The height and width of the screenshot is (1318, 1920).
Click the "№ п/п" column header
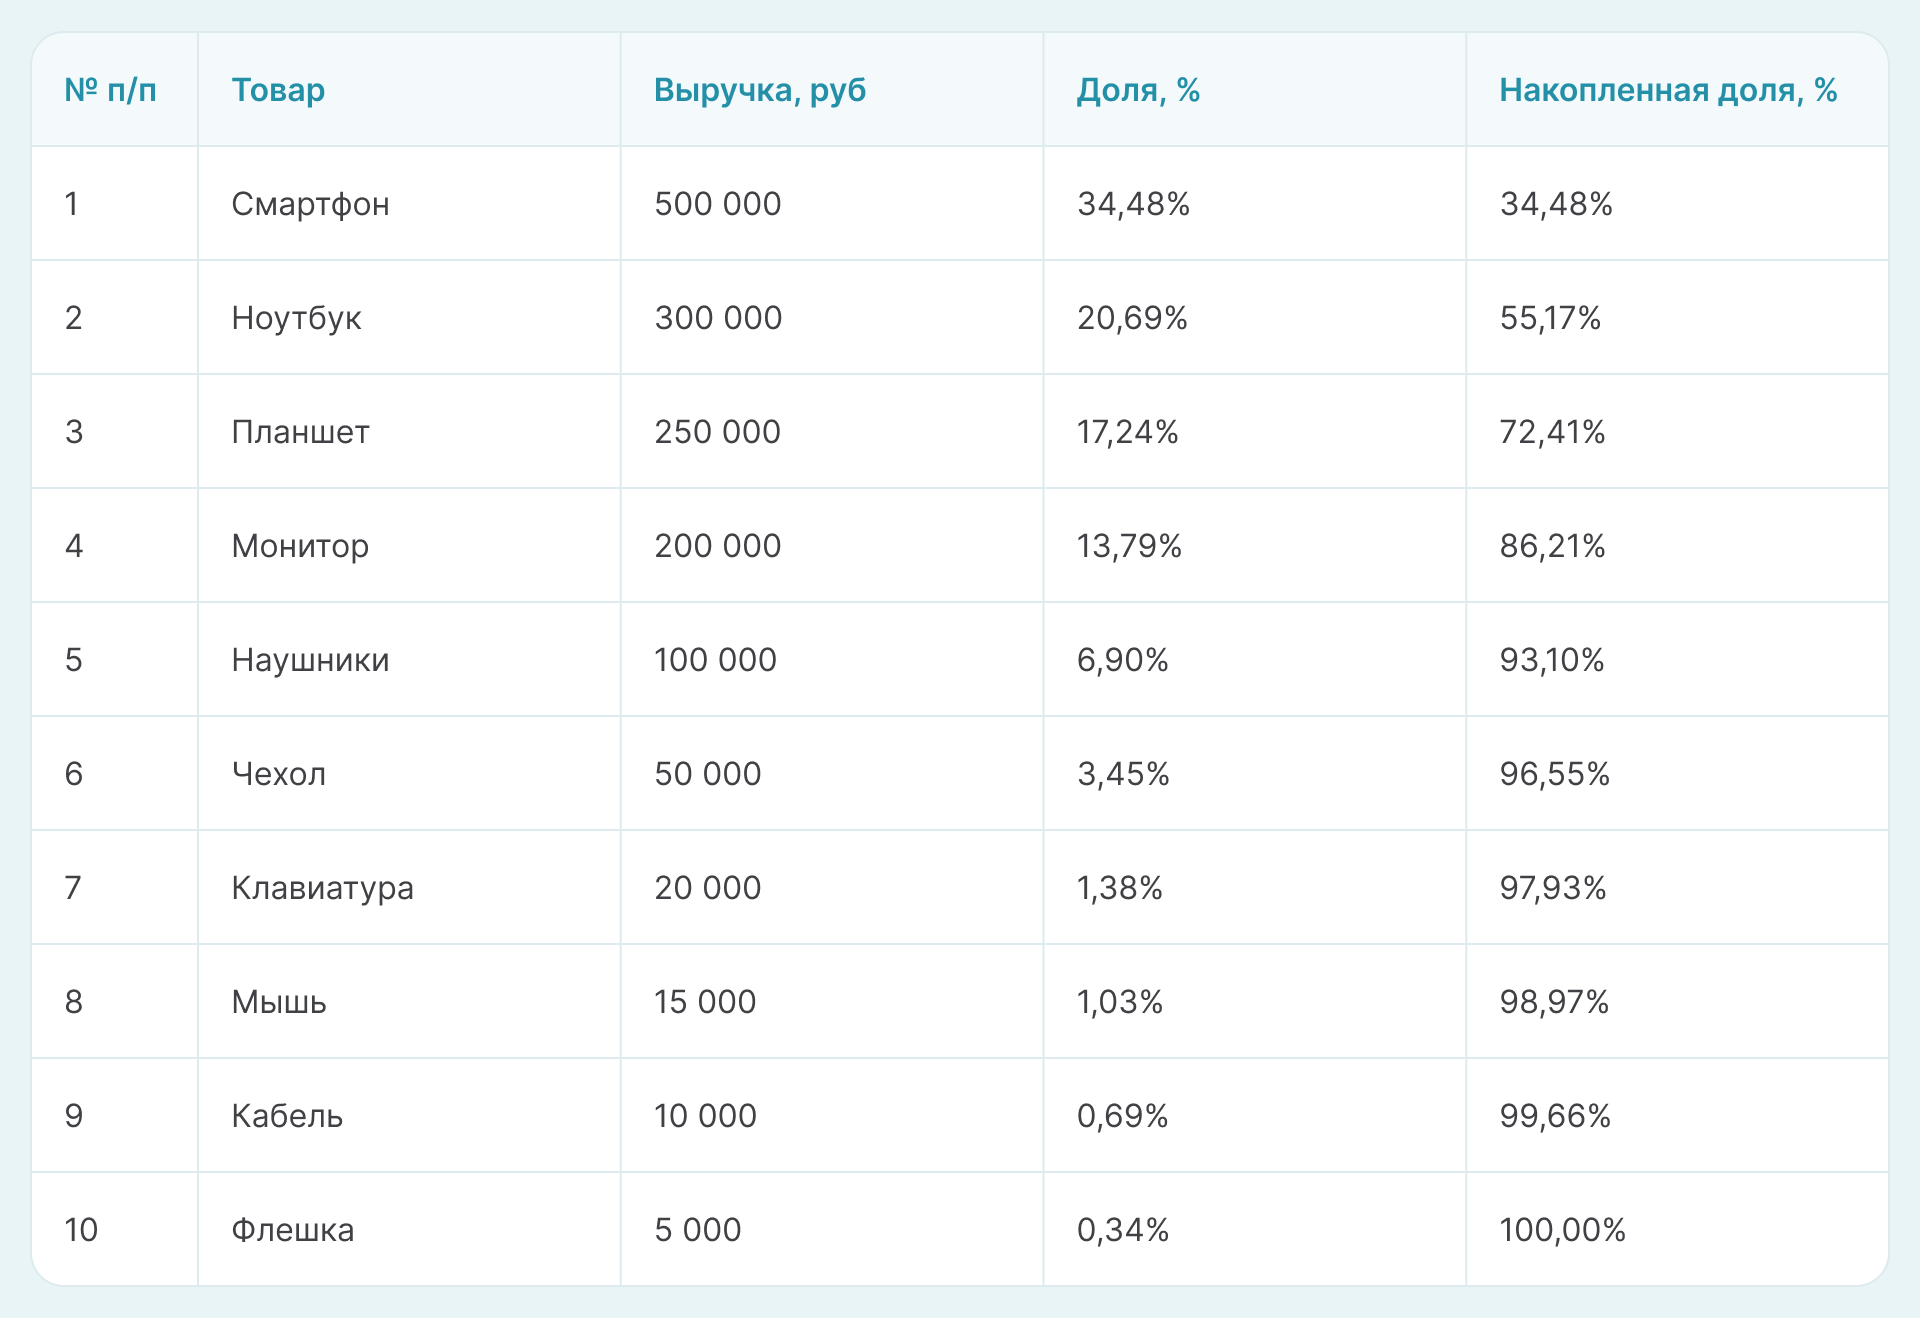[110, 90]
